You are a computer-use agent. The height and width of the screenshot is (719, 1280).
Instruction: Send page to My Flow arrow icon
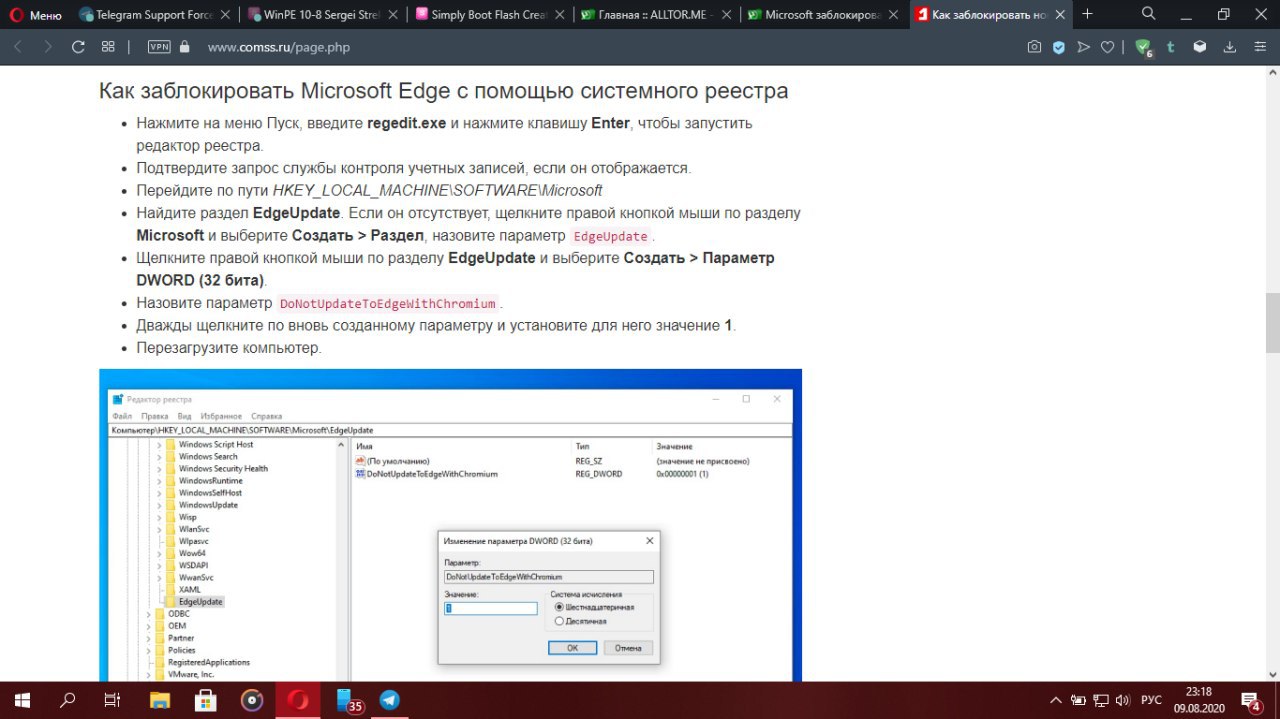1083,47
